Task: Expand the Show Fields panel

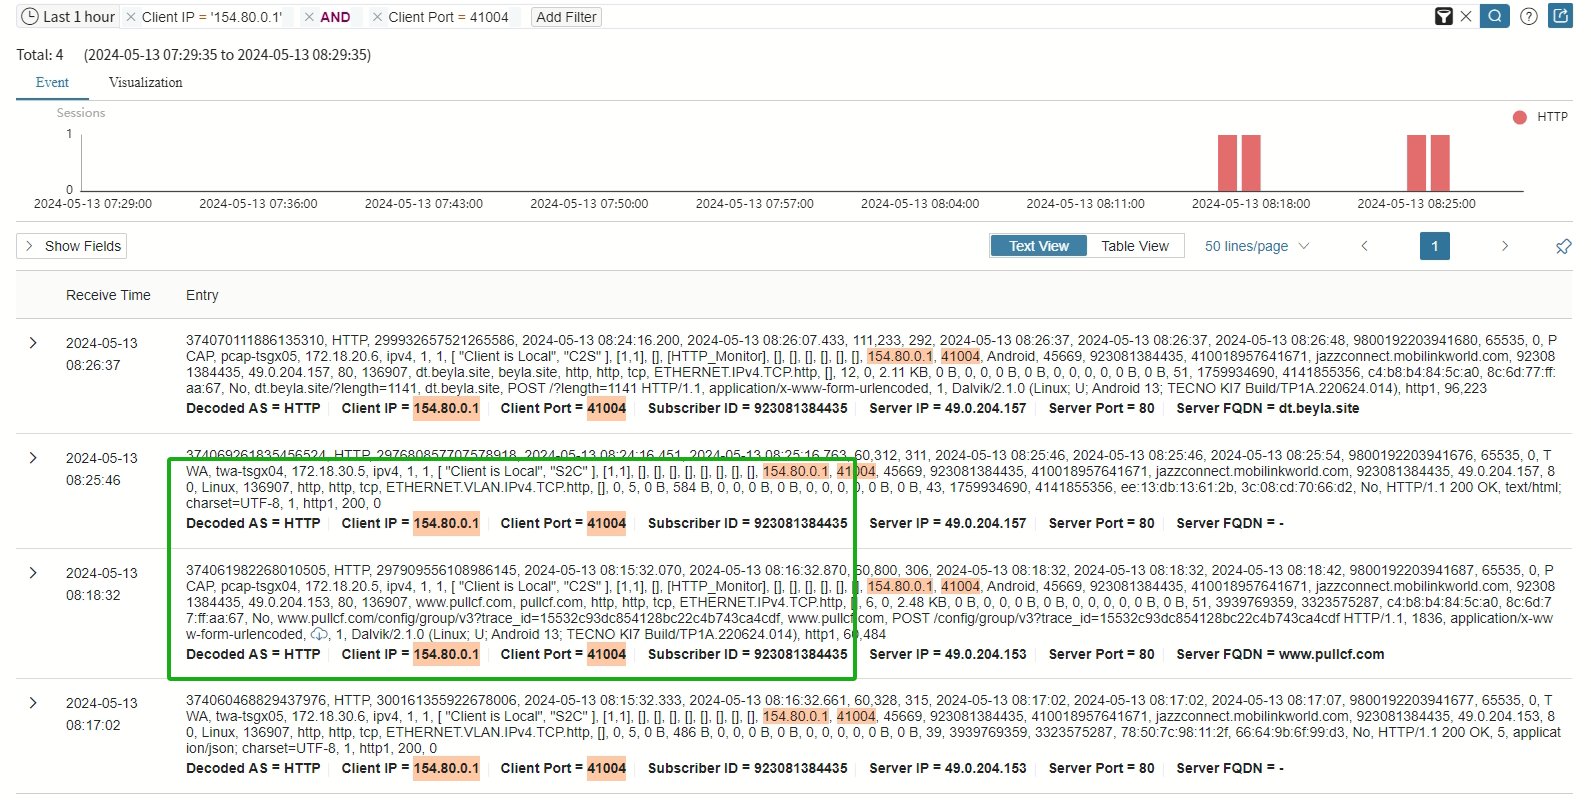Action: [x=72, y=246]
